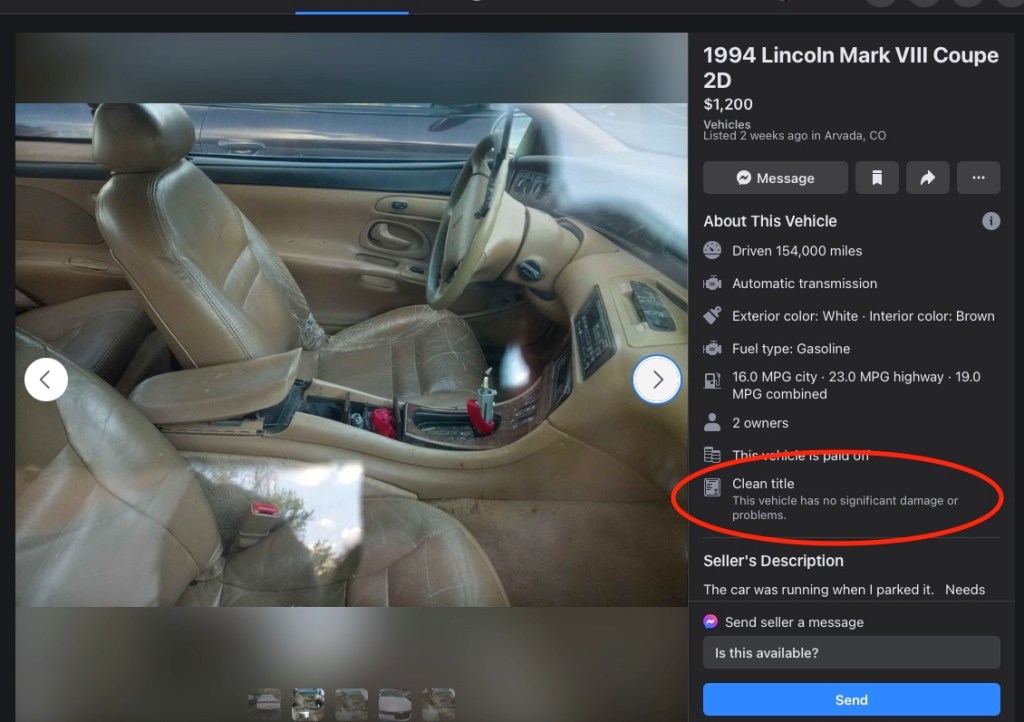Click the info icon beside About This Vehicle
1024x722 pixels.
tap(991, 221)
